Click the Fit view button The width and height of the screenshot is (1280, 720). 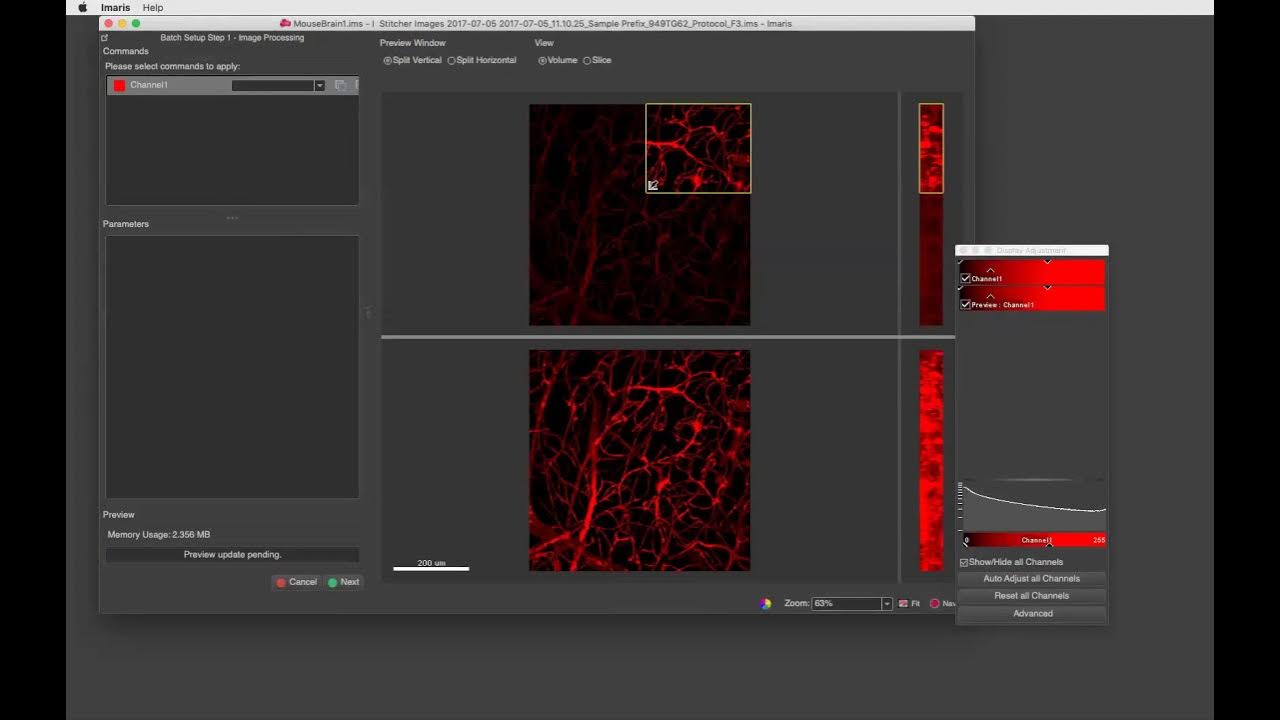[x=909, y=603]
